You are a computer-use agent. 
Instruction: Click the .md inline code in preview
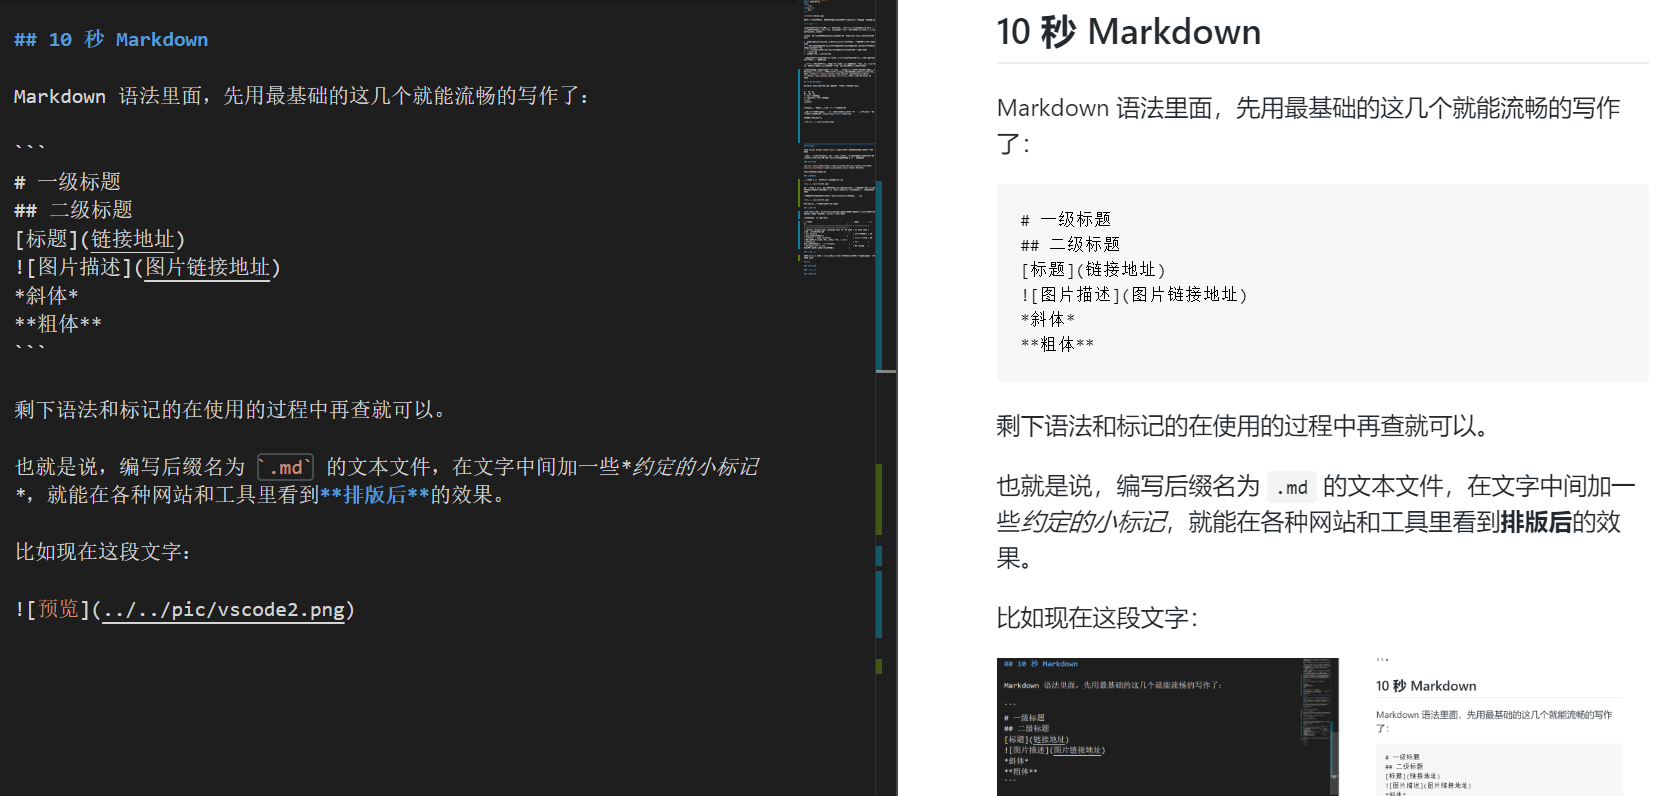(x=1291, y=487)
